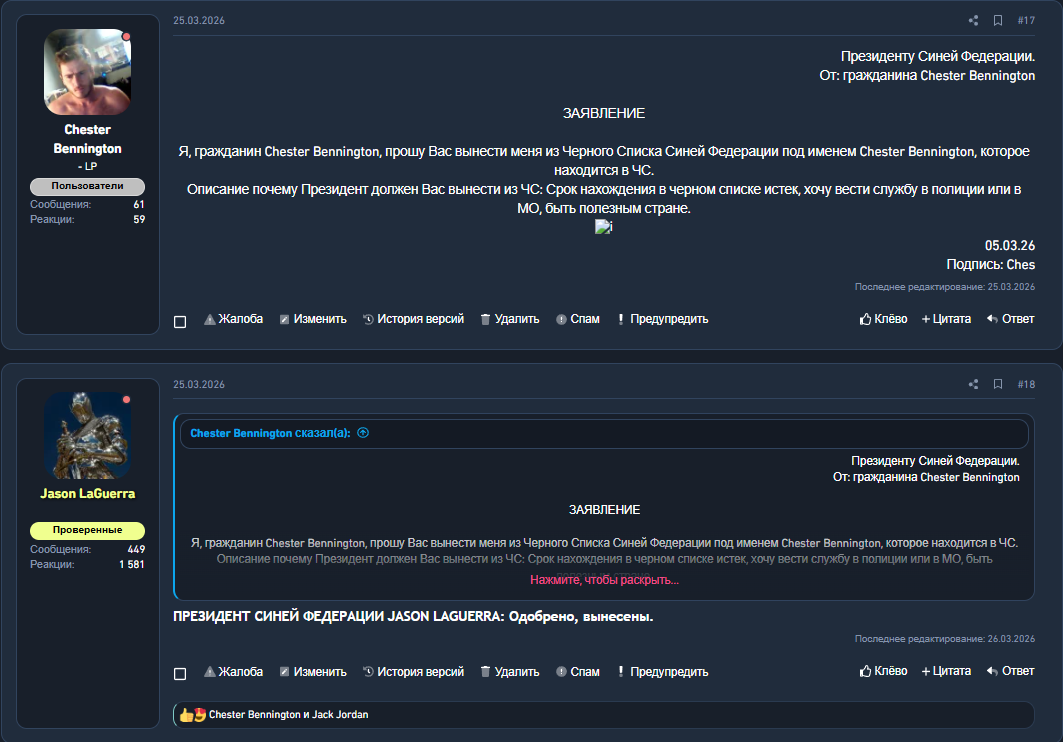Open Chester Bennington's avatar
Viewport: 1063px width, 742px height.
(x=87, y=72)
